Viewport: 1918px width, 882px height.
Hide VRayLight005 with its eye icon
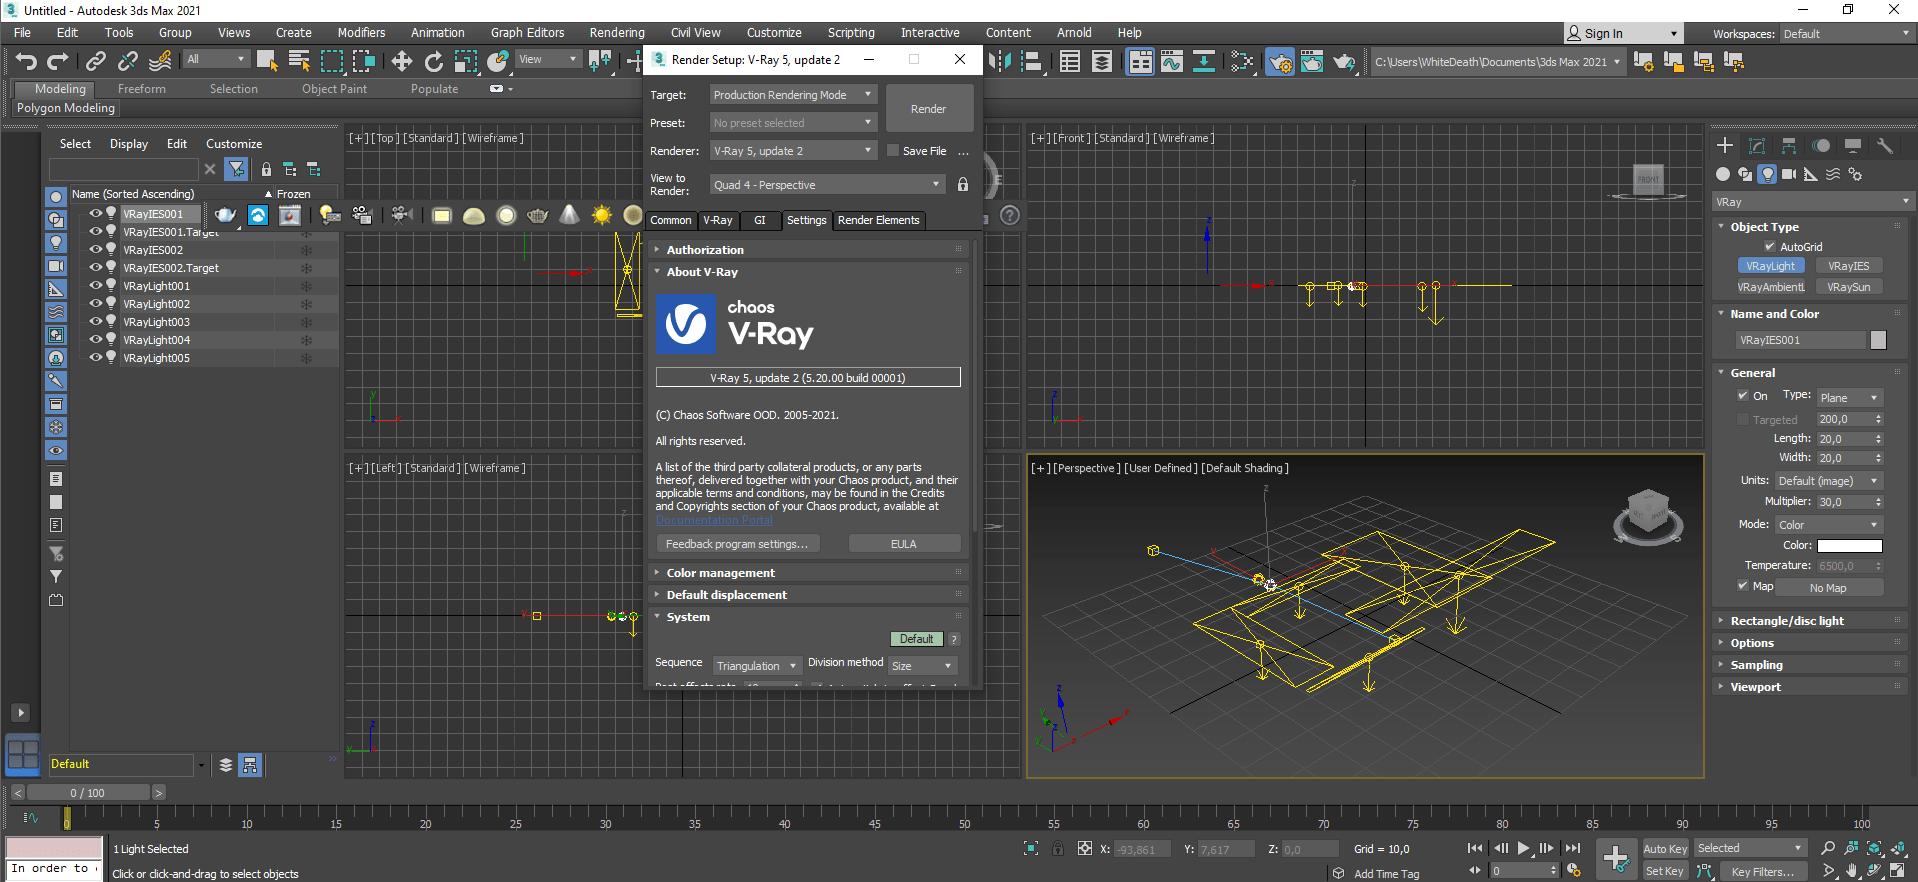[x=96, y=358]
